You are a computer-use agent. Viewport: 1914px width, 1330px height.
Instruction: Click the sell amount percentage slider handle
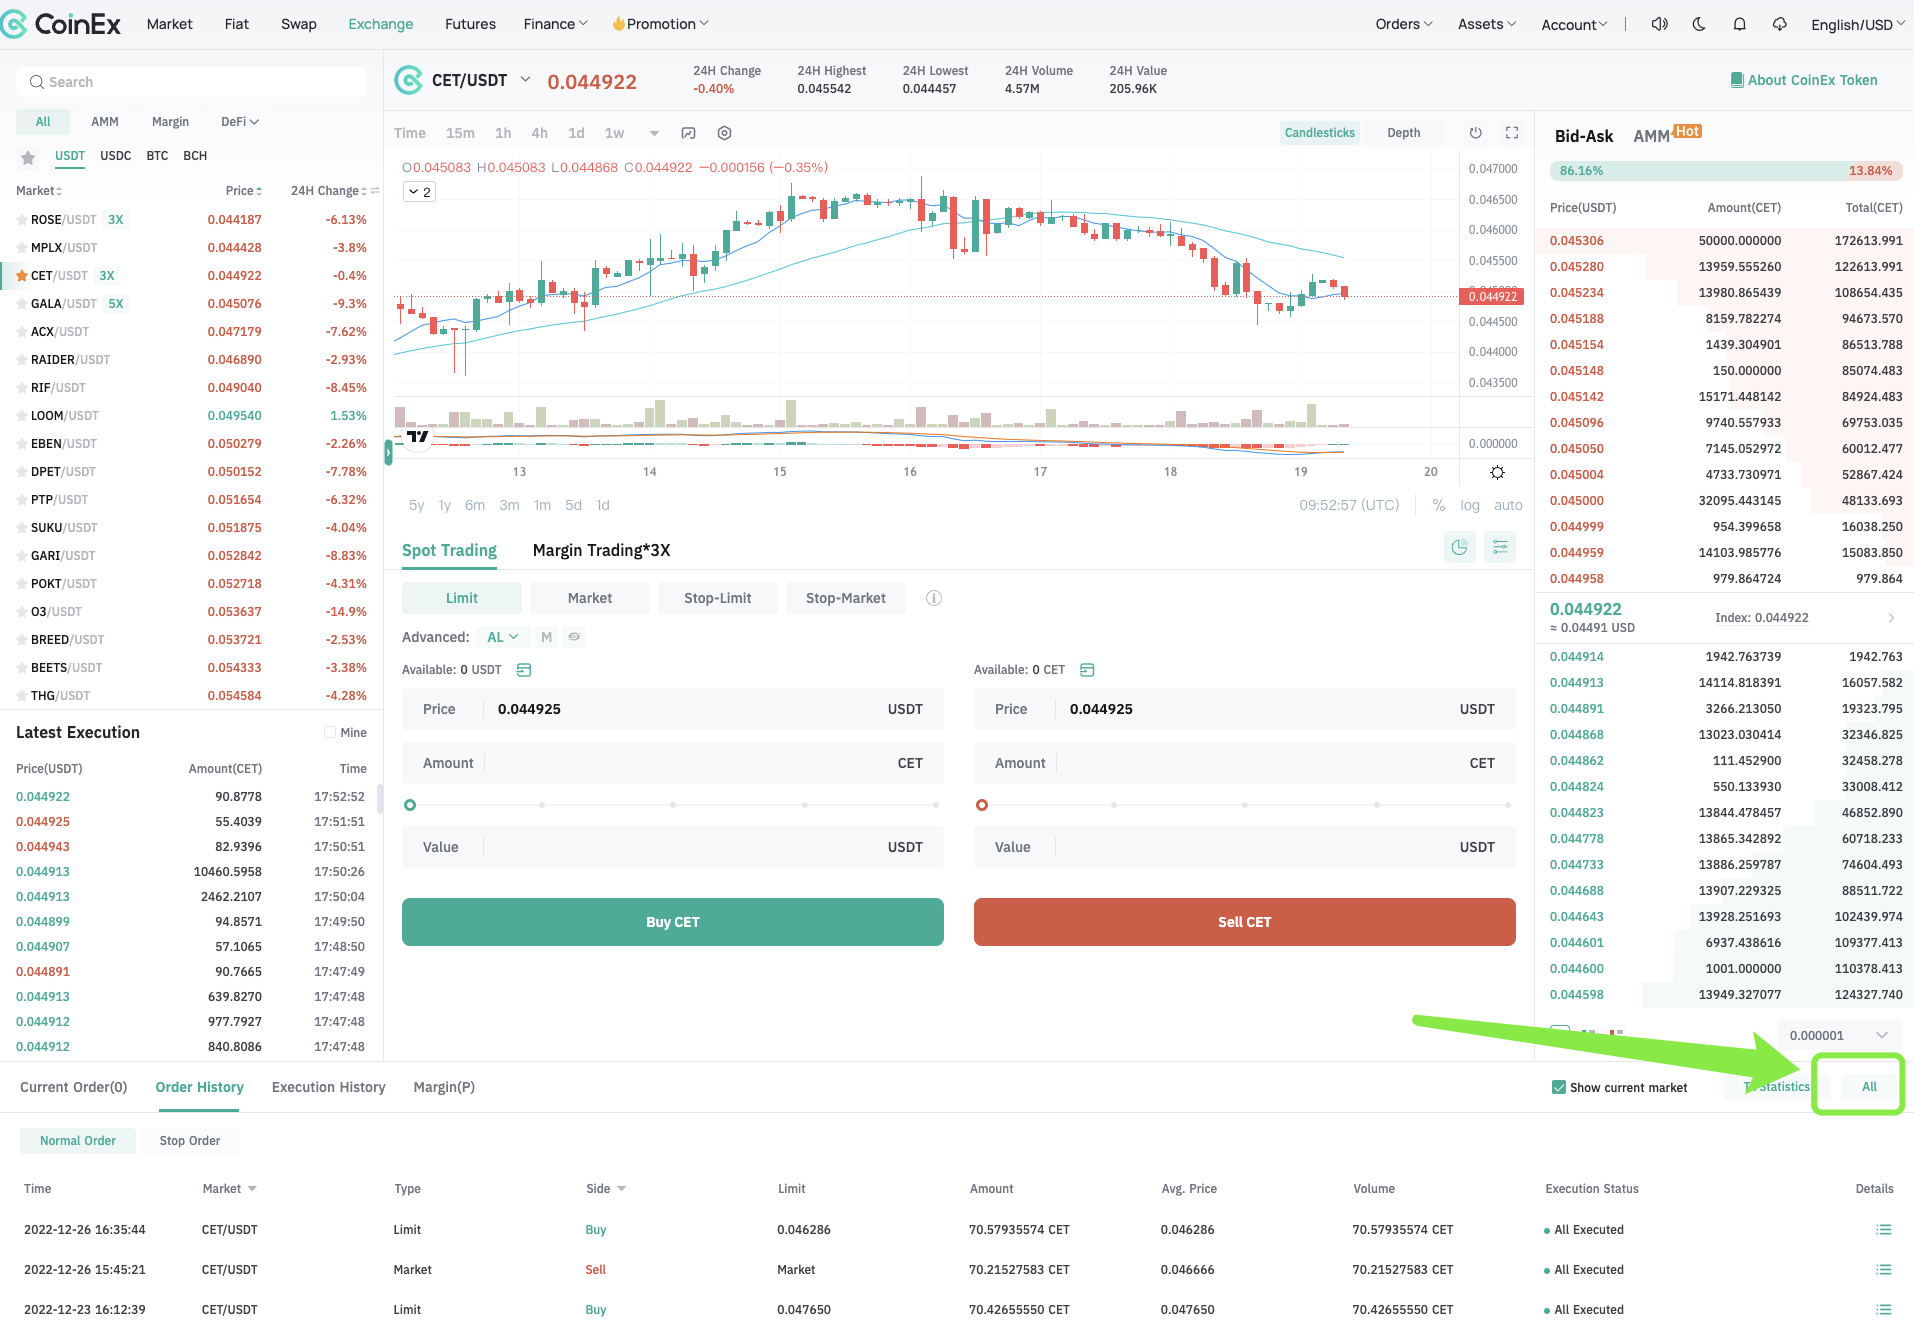982,805
